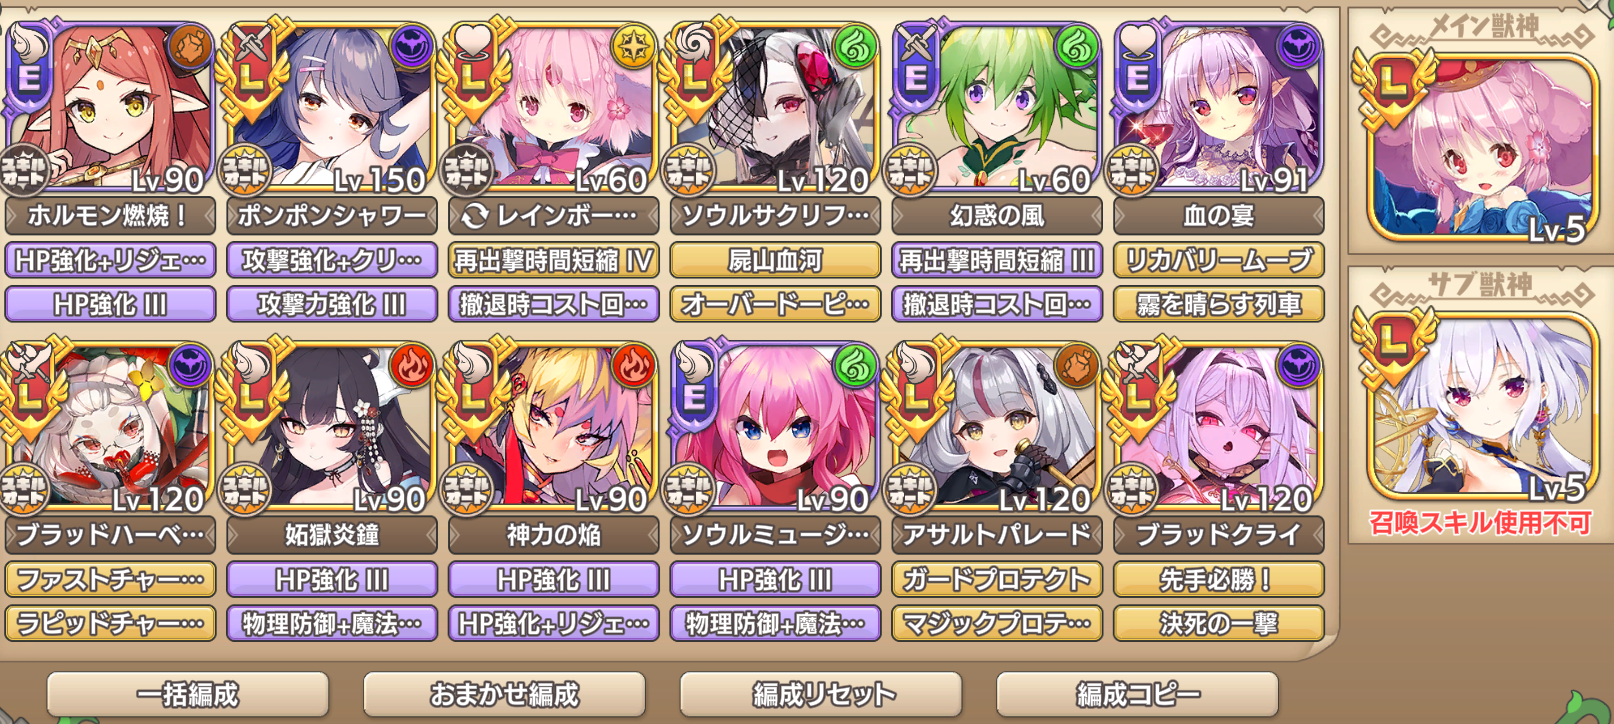Select 先手必勝！ ability slot
Screen dimensions: 1614x724
click(1218, 579)
